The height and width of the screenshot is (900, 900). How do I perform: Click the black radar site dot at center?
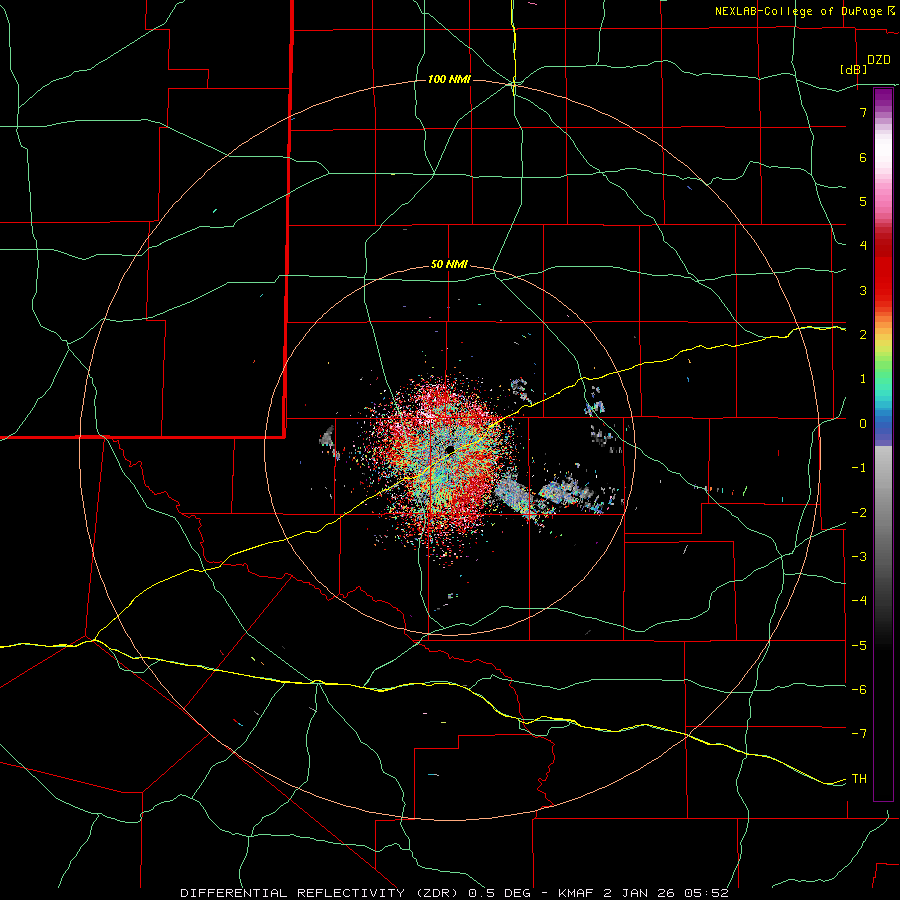click(449, 449)
